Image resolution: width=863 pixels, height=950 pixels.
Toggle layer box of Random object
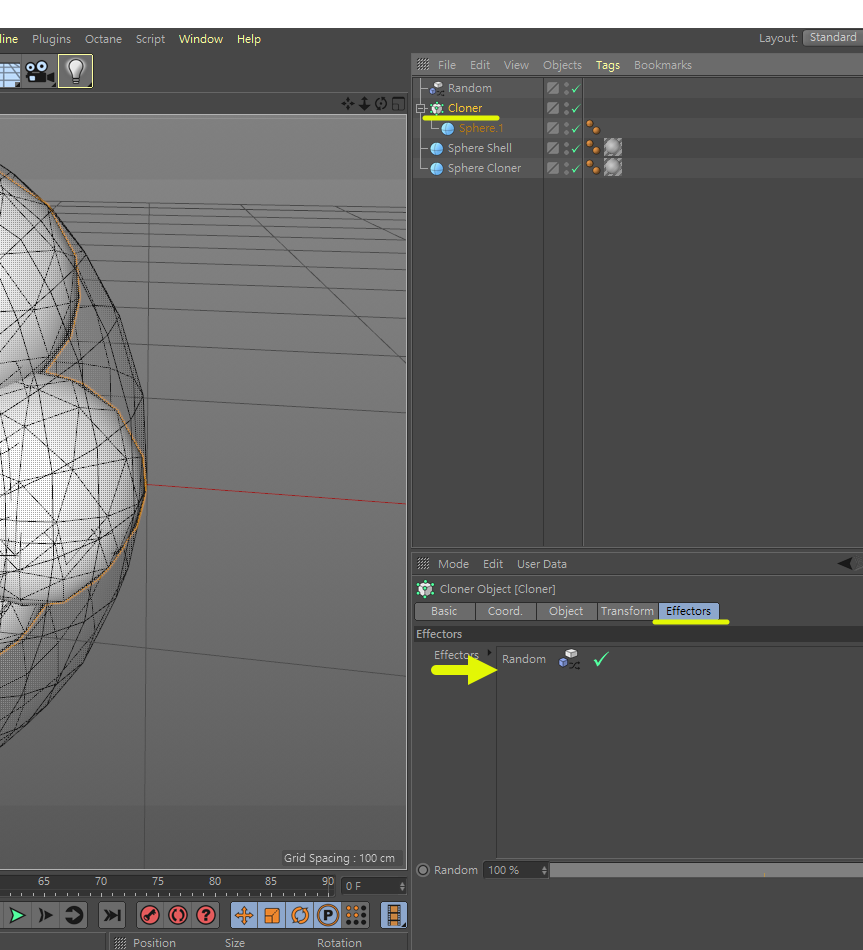553,88
